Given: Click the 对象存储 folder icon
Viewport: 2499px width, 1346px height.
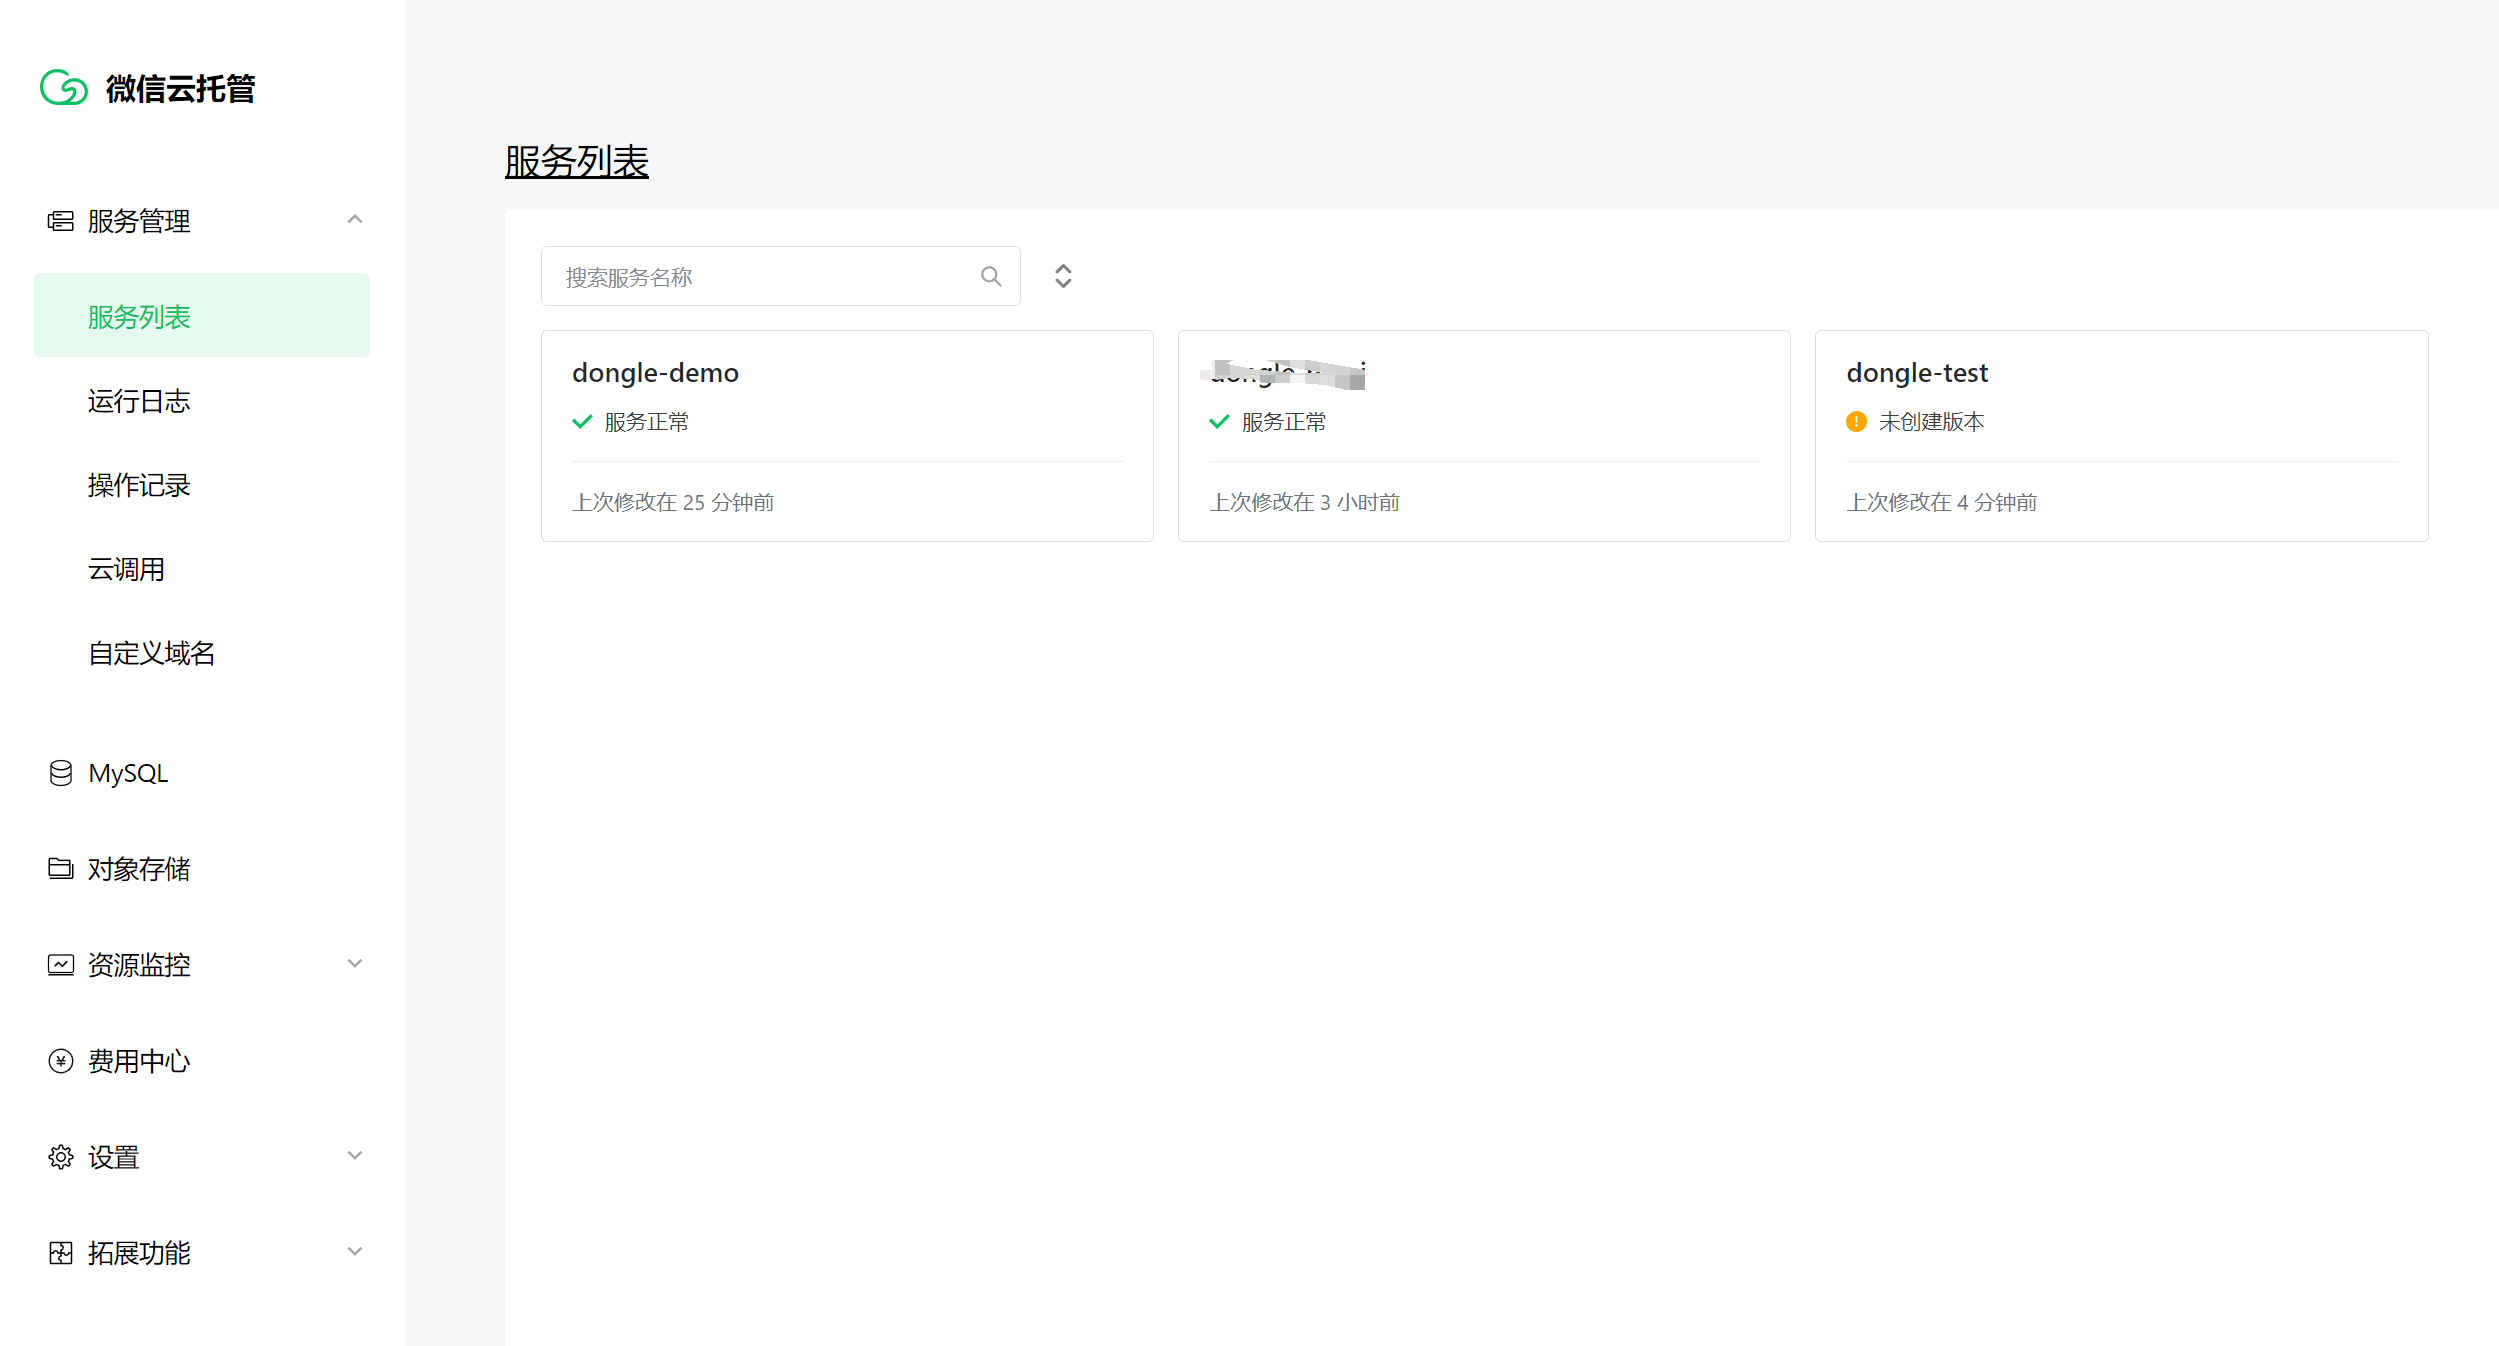Looking at the screenshot, I should point(61,868).
